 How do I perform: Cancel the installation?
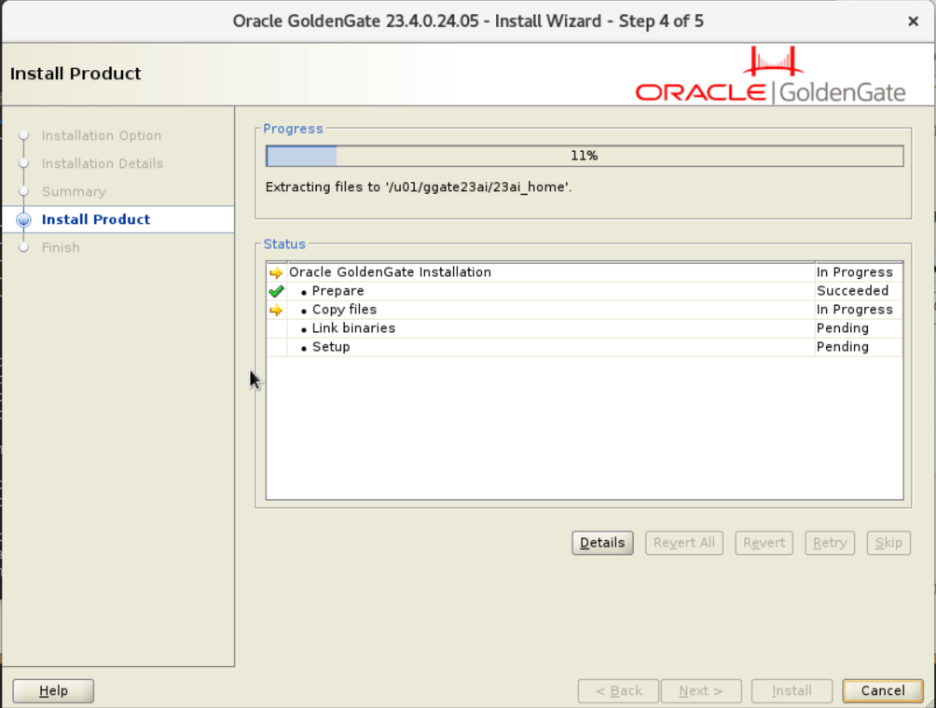[x=883, y=691]
